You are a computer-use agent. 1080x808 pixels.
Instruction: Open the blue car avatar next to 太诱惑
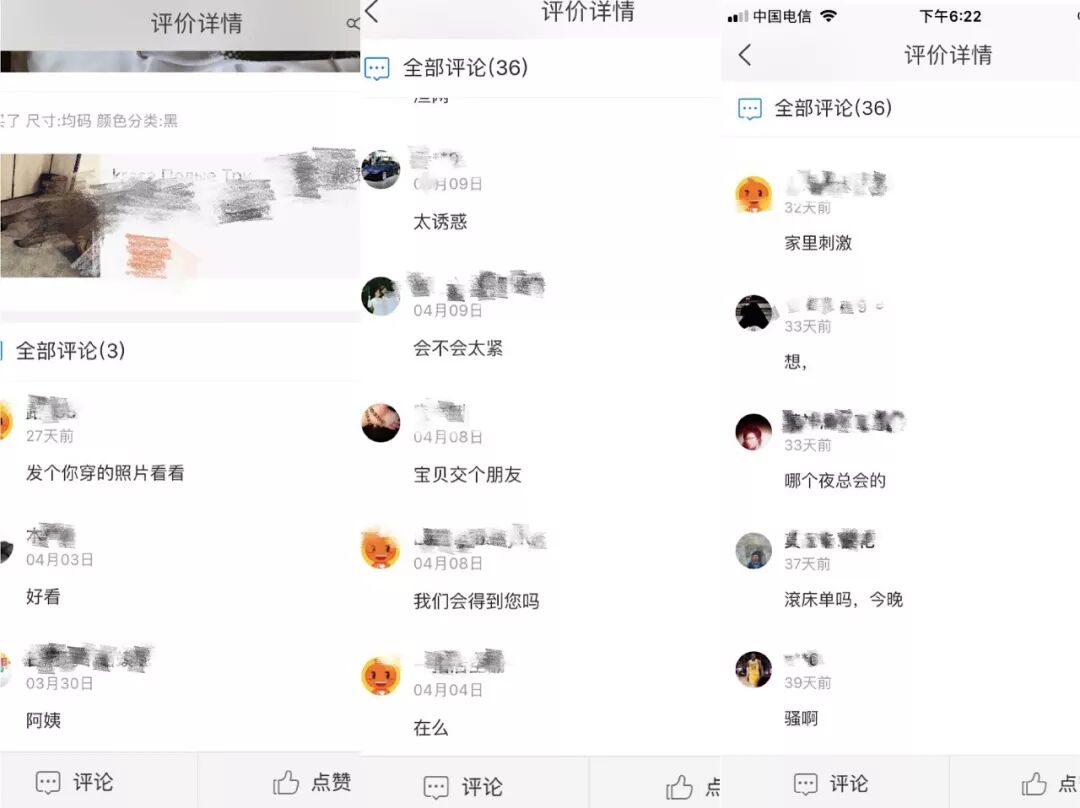[x=381, y=169]
